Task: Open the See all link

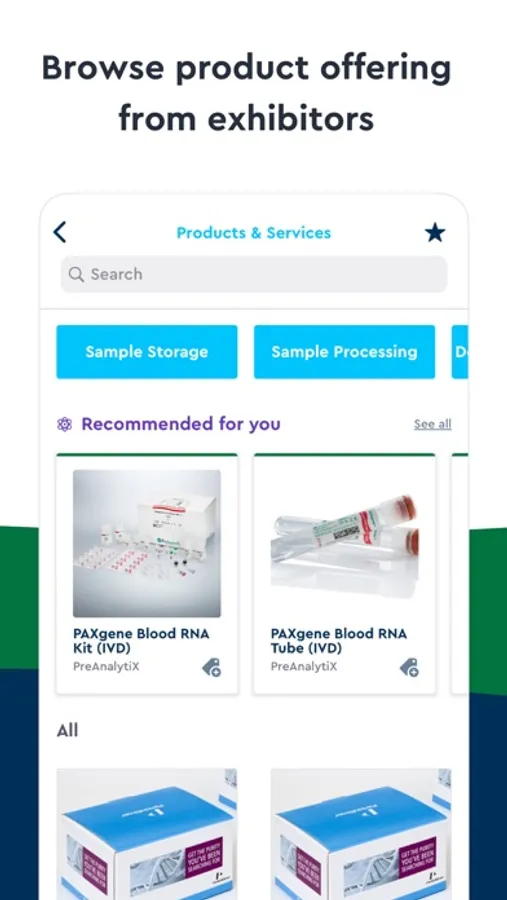Action: coord(433,424)
